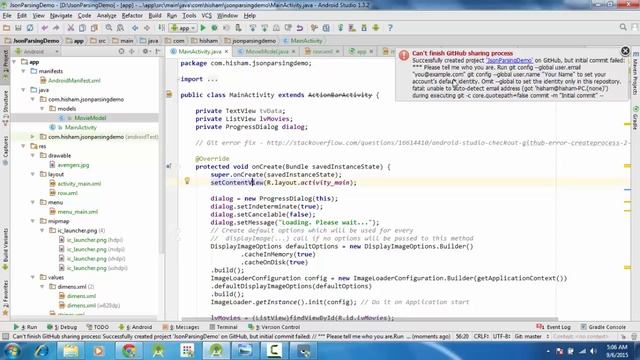Click the Copy toolbar icon

tap(82, 28)
